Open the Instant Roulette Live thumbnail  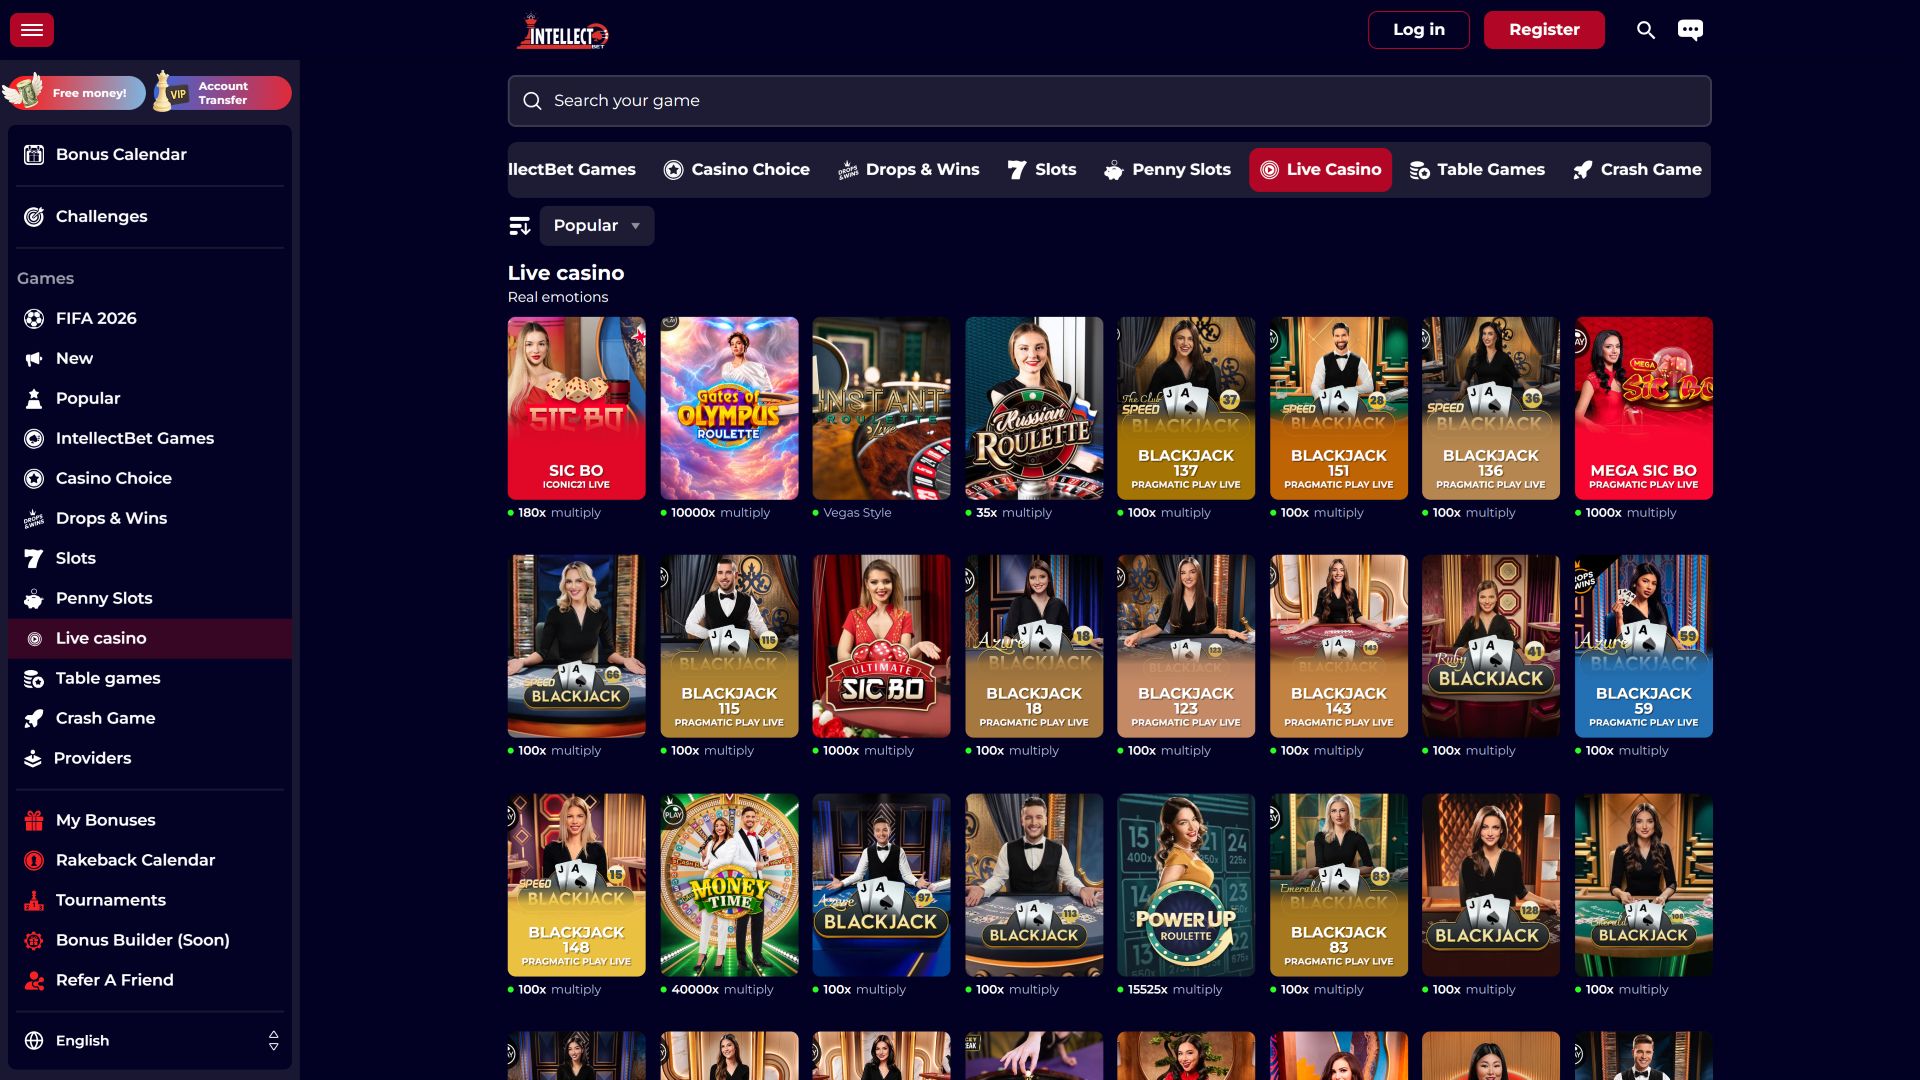click(881, 408)
